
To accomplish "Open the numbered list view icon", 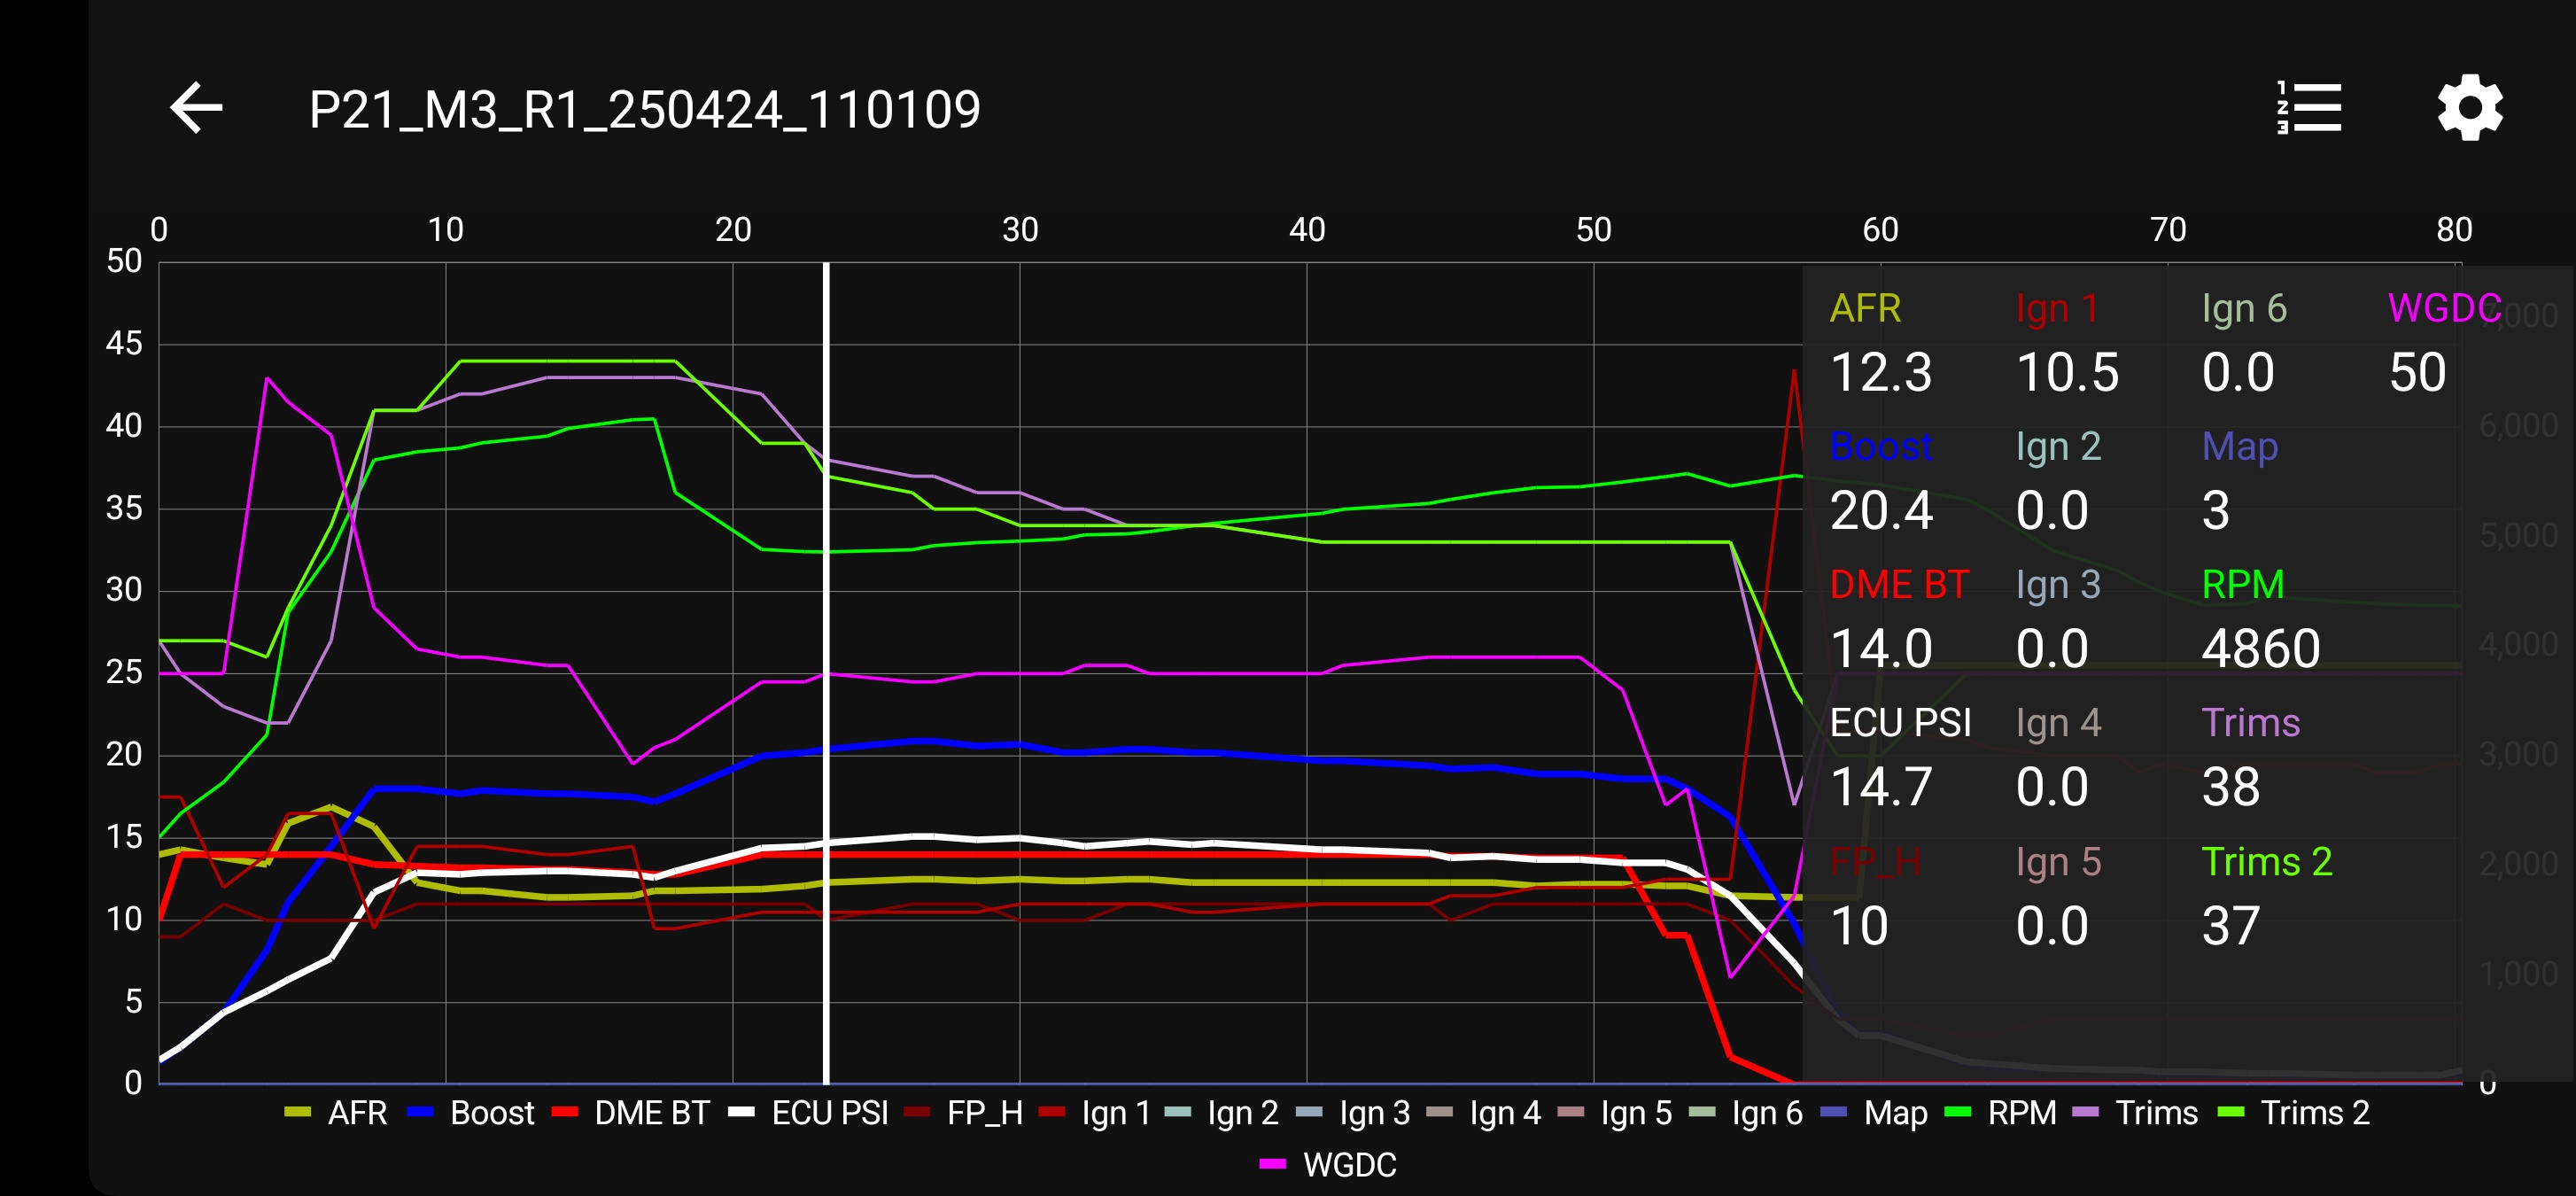I will coord(2309,108).
